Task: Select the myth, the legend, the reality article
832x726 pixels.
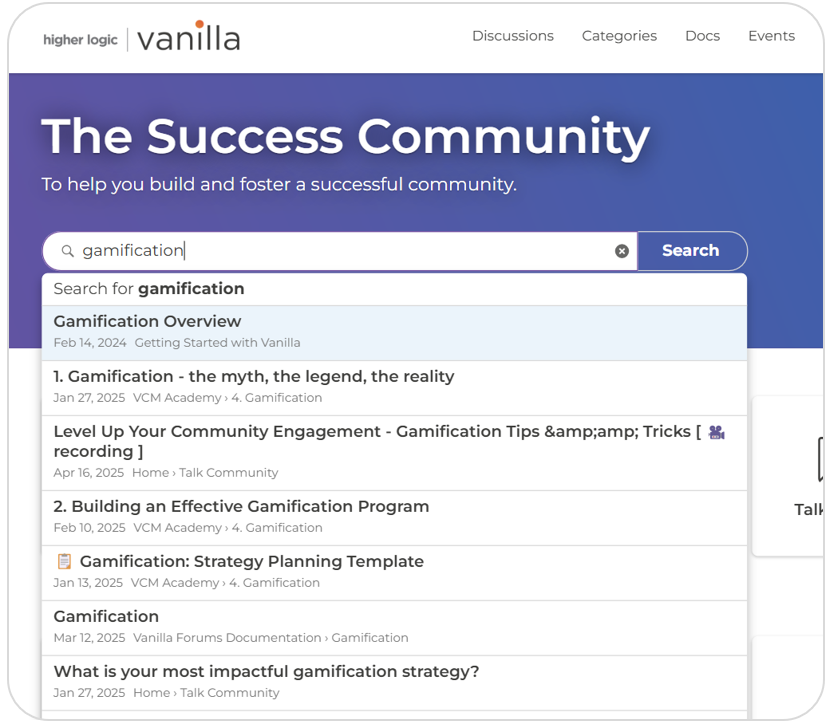Action: (253, 377)
